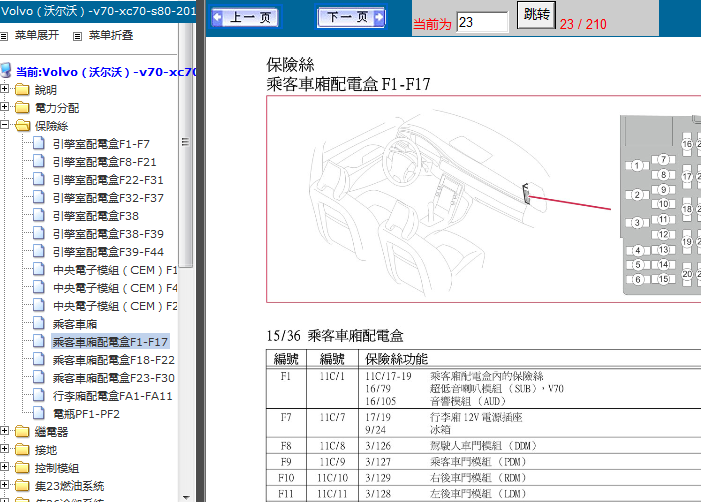Click the 23 / 210 page counter text
The width and height of the screenshot is (701, 502).
[x=583, y=24]
